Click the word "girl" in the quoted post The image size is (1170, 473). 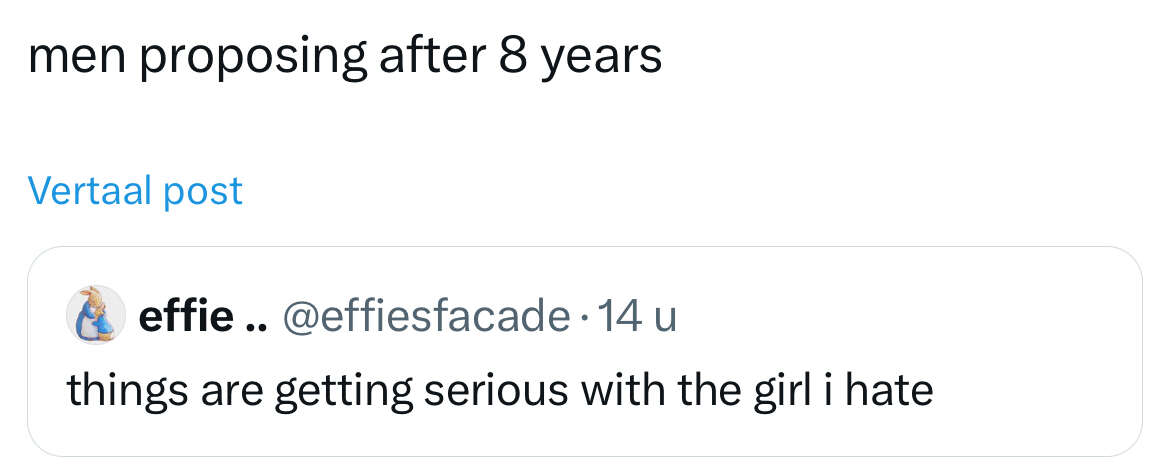coord(780,389)
